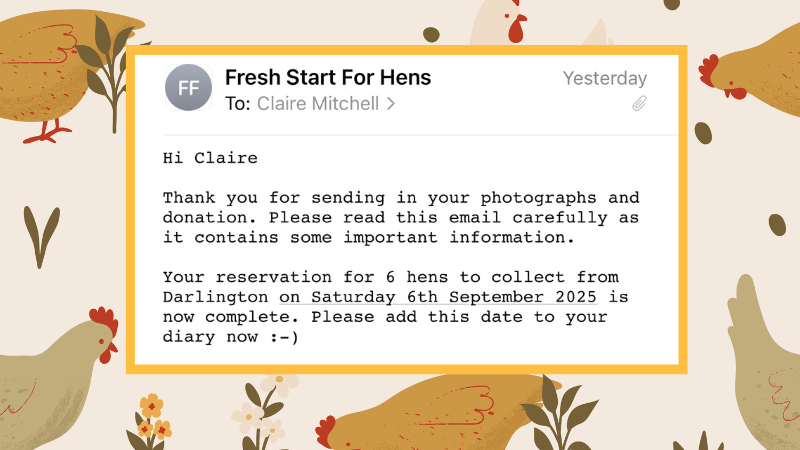This screenshot has width=800, height=450.
Task: Open the paperclip attachment icon
Action: pos(638,103)
